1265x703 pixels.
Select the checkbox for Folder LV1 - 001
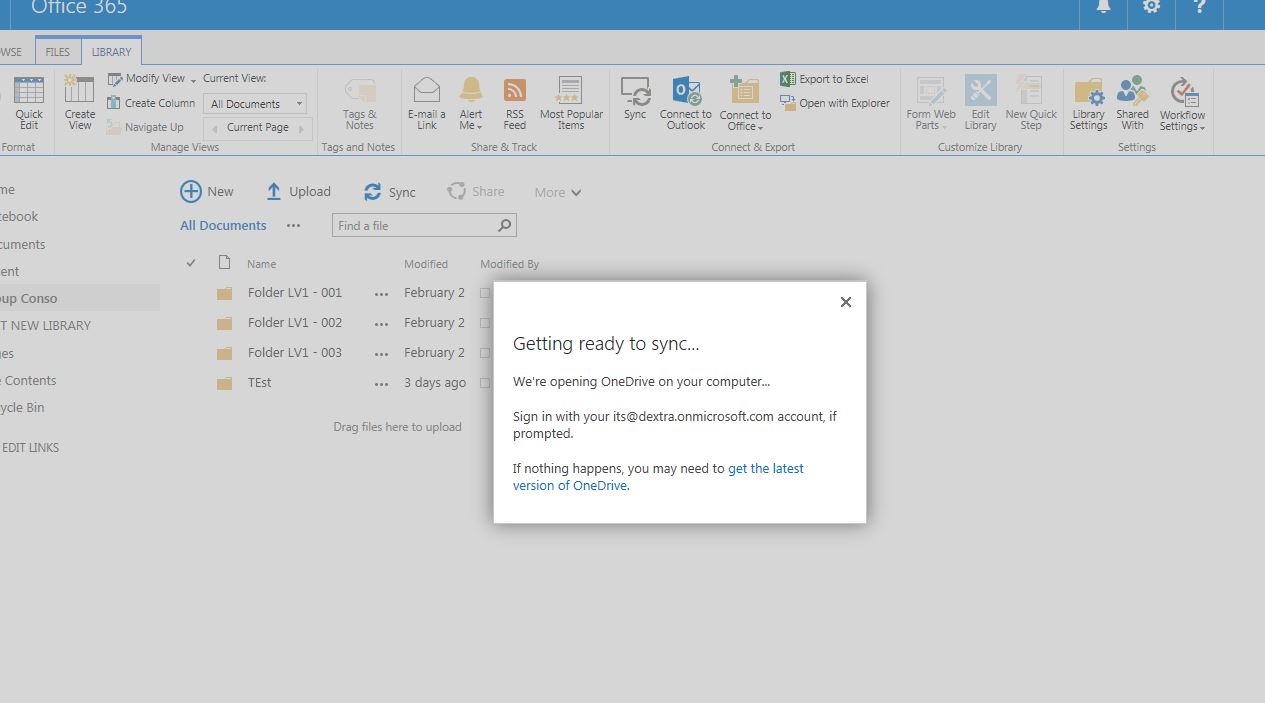[485, 292]
